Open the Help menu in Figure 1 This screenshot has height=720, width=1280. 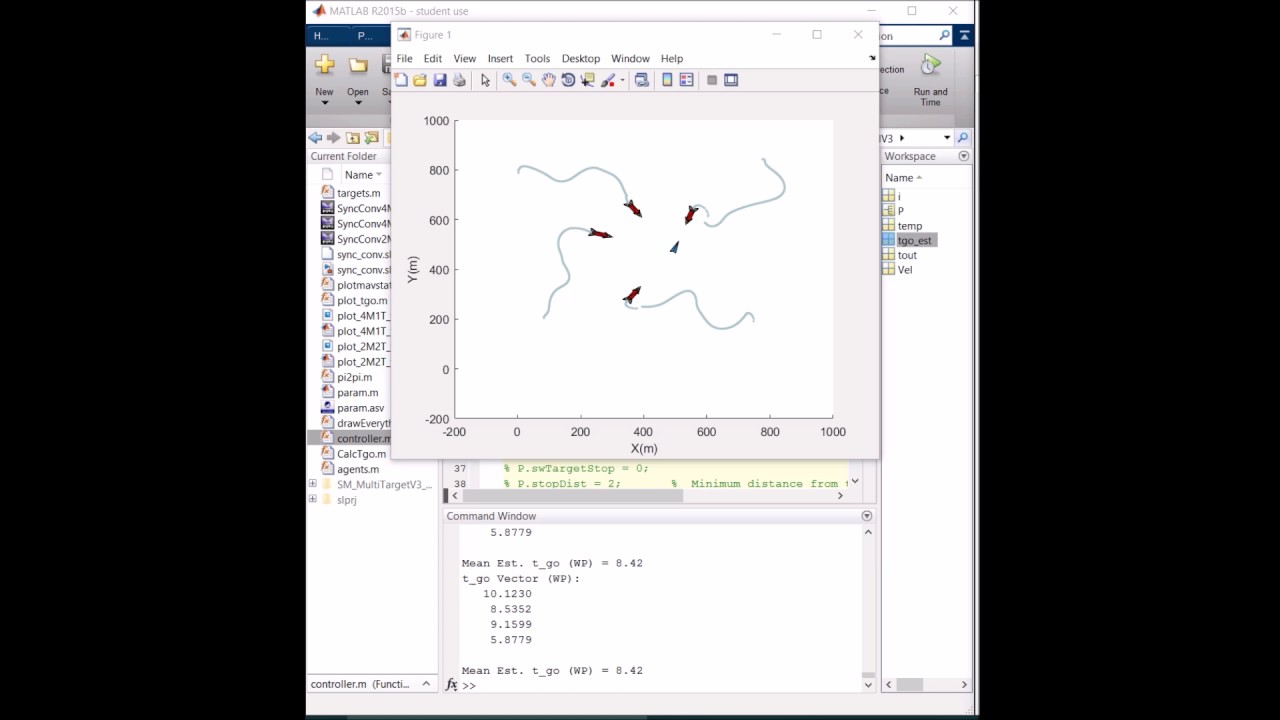click(x=672, y=58)
